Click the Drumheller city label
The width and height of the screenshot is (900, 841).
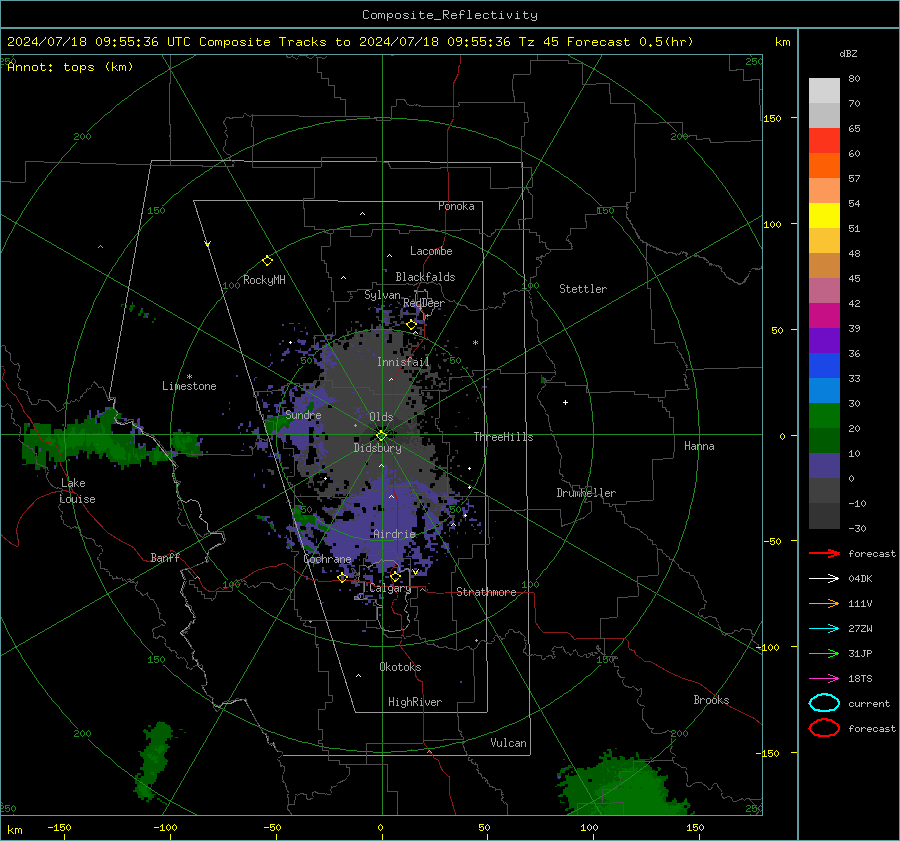click(x=586, y=493)
